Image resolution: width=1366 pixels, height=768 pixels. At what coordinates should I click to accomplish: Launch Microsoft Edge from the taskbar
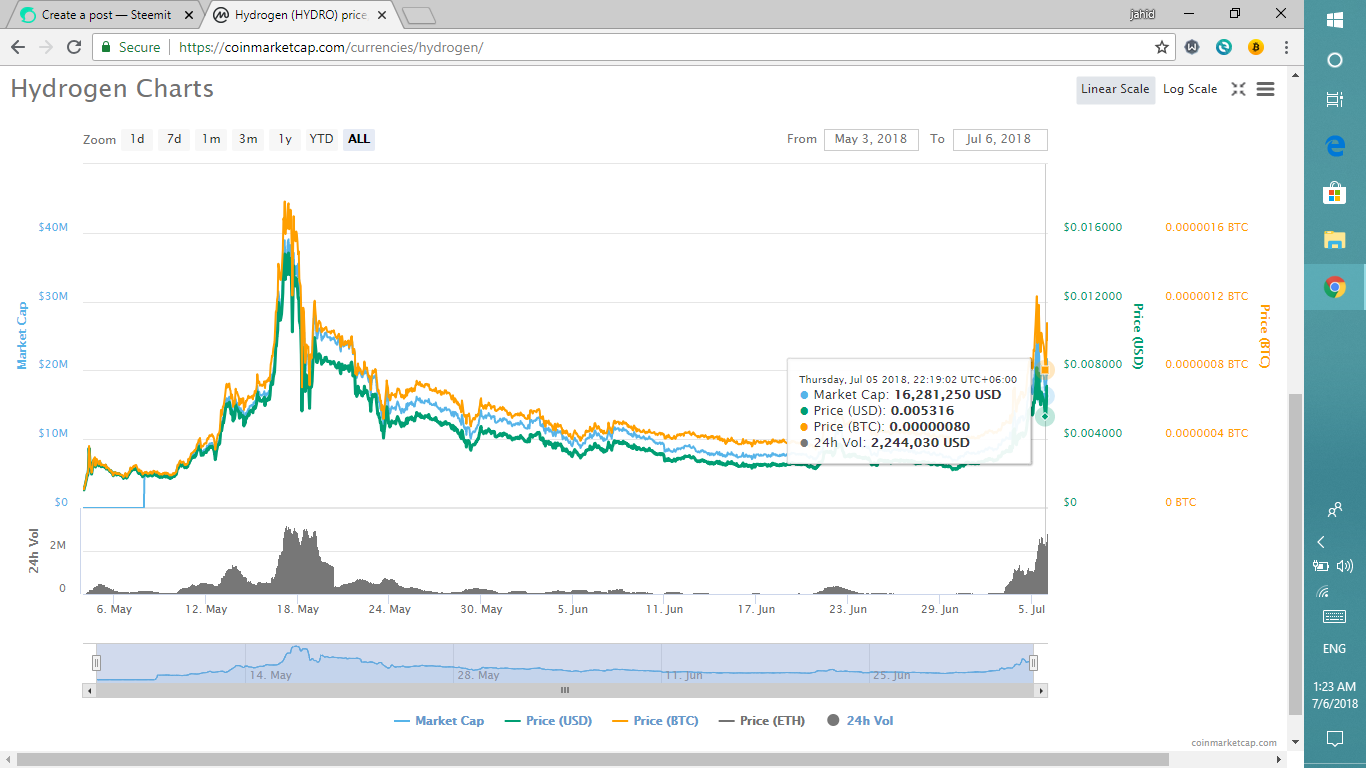tap(1334, 146)
